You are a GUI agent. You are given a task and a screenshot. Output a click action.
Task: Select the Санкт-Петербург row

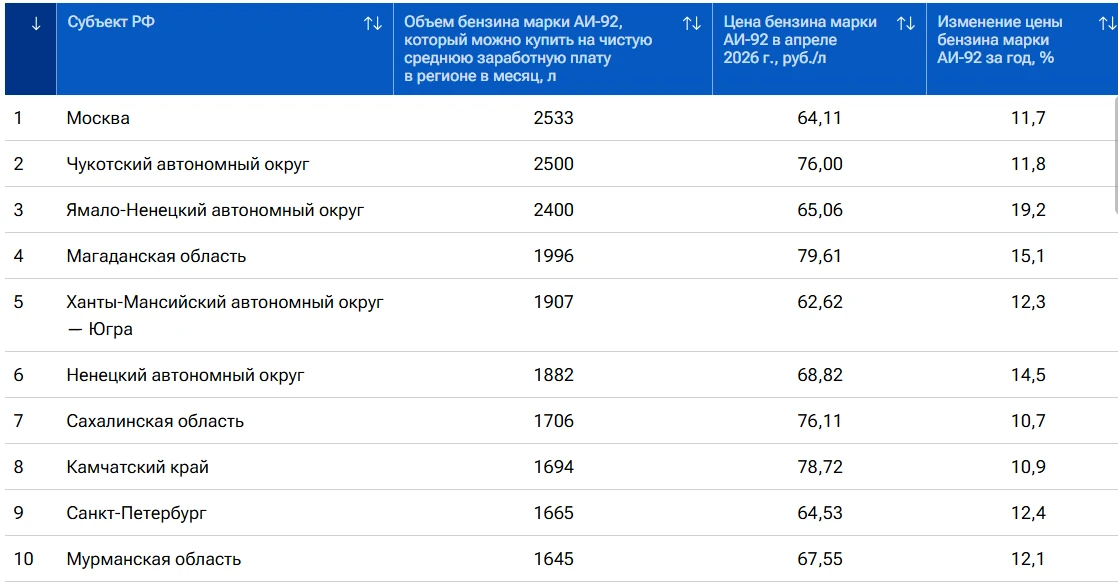pyautogui.click(x=561, y=513)
